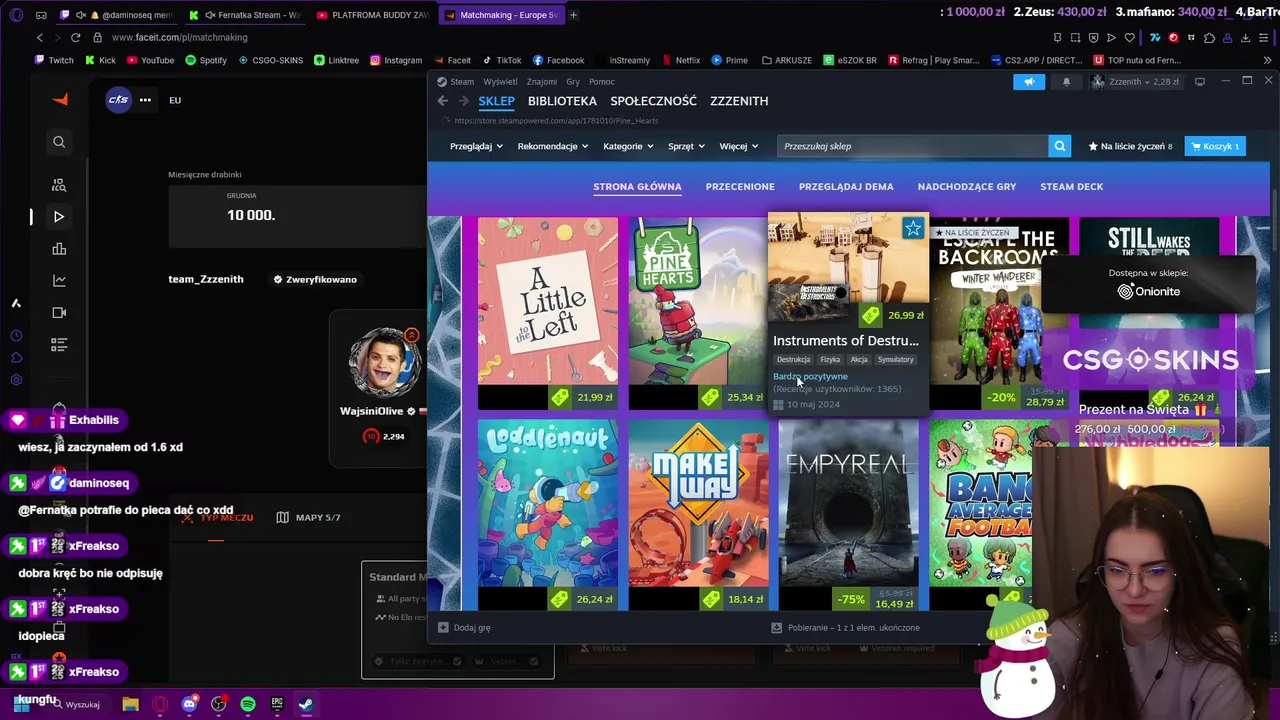Switch to SPOŁECZNOŚĆ in Steam

653,101
